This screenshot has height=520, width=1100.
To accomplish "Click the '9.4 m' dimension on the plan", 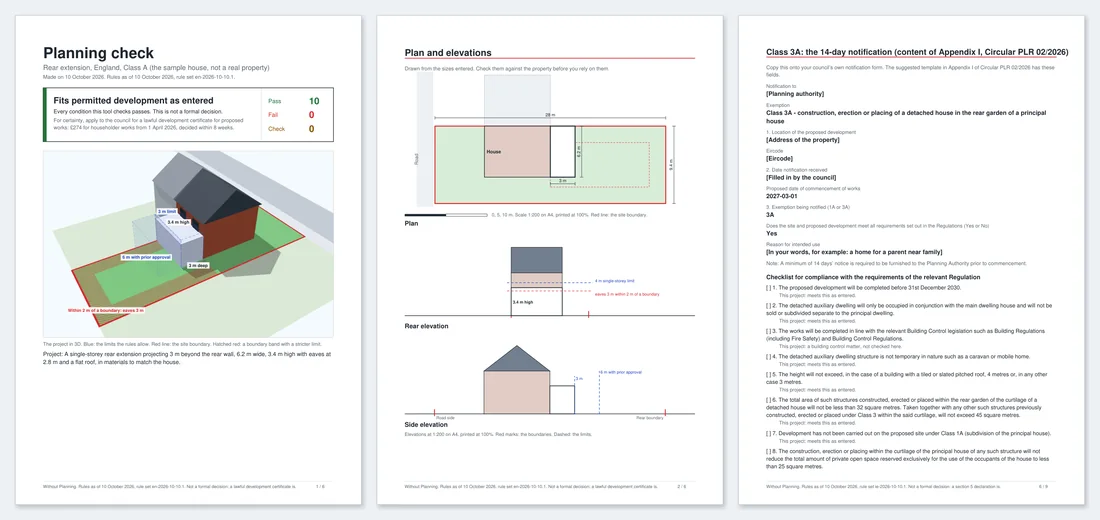I will click(x=671, y=165).
